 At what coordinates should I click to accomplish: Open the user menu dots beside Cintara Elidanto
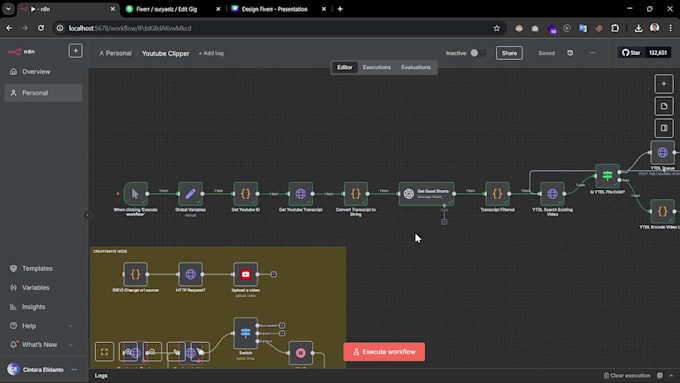tap(75, 370)
